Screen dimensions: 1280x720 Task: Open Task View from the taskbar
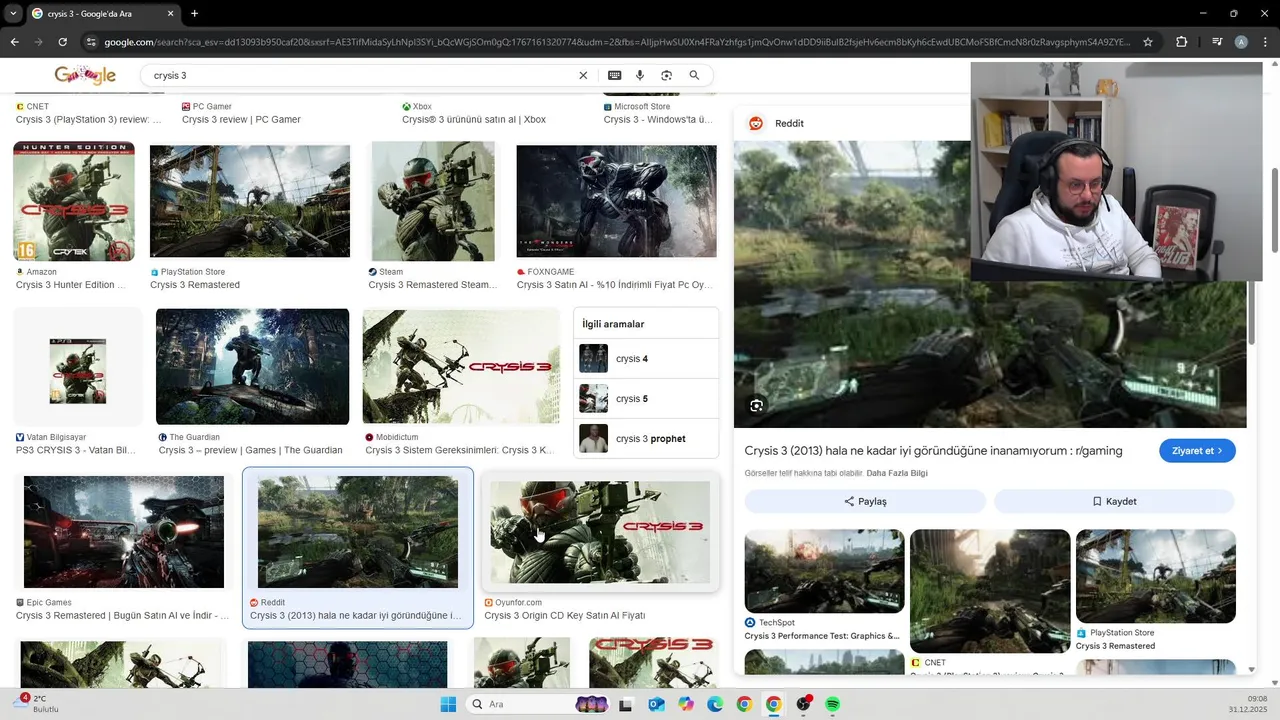(x=626, y=704)
